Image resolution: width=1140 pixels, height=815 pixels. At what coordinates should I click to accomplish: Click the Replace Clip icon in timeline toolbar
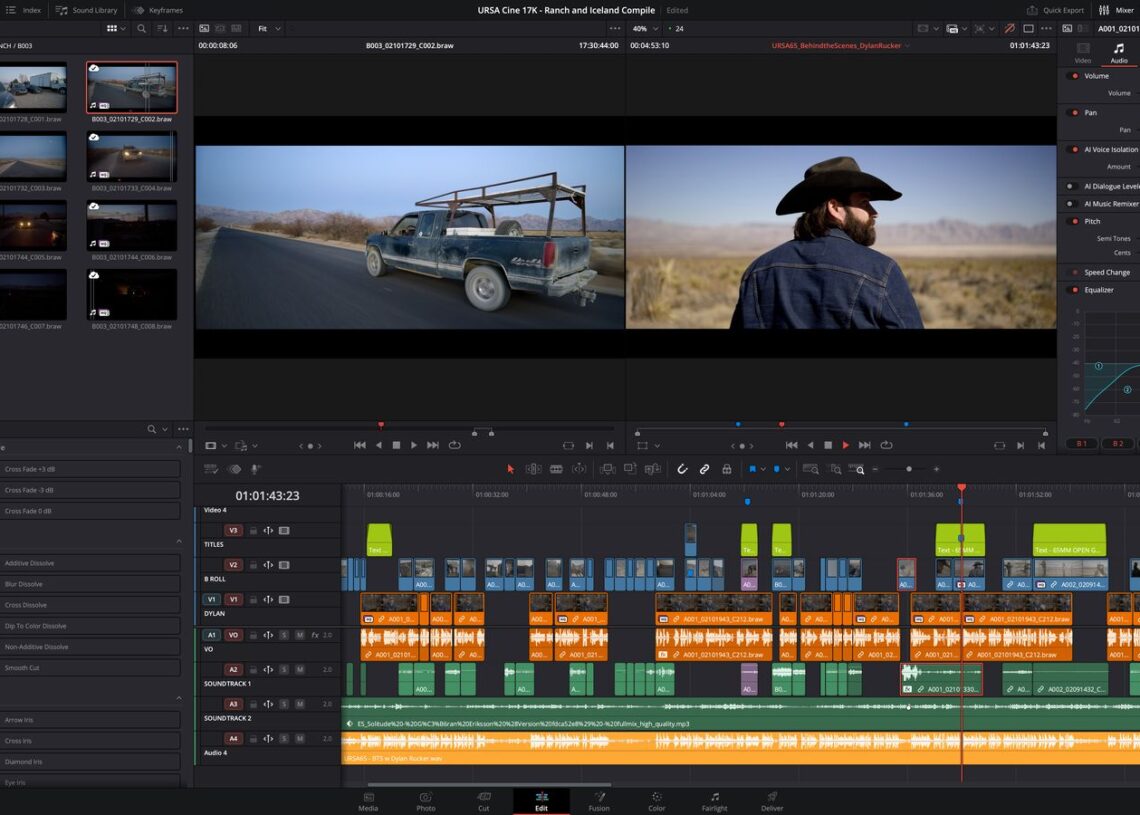click(x=653, y=469)
